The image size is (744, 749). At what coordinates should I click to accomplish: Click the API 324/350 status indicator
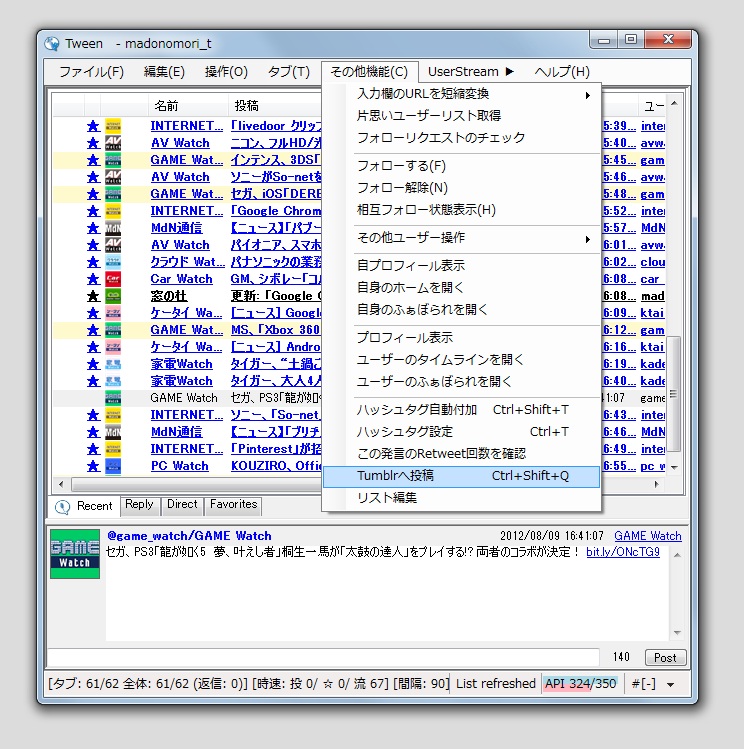point(581,684)
